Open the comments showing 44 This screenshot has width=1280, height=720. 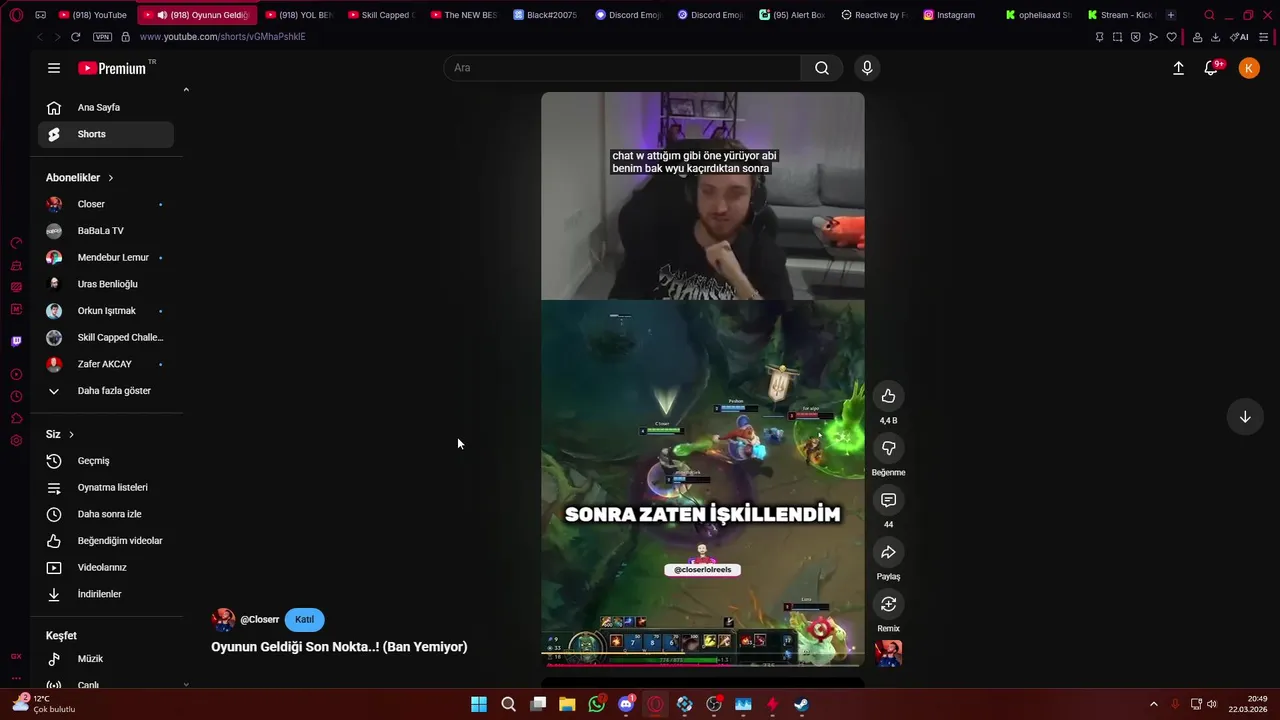pyautogui.click(x=888, y=500)
